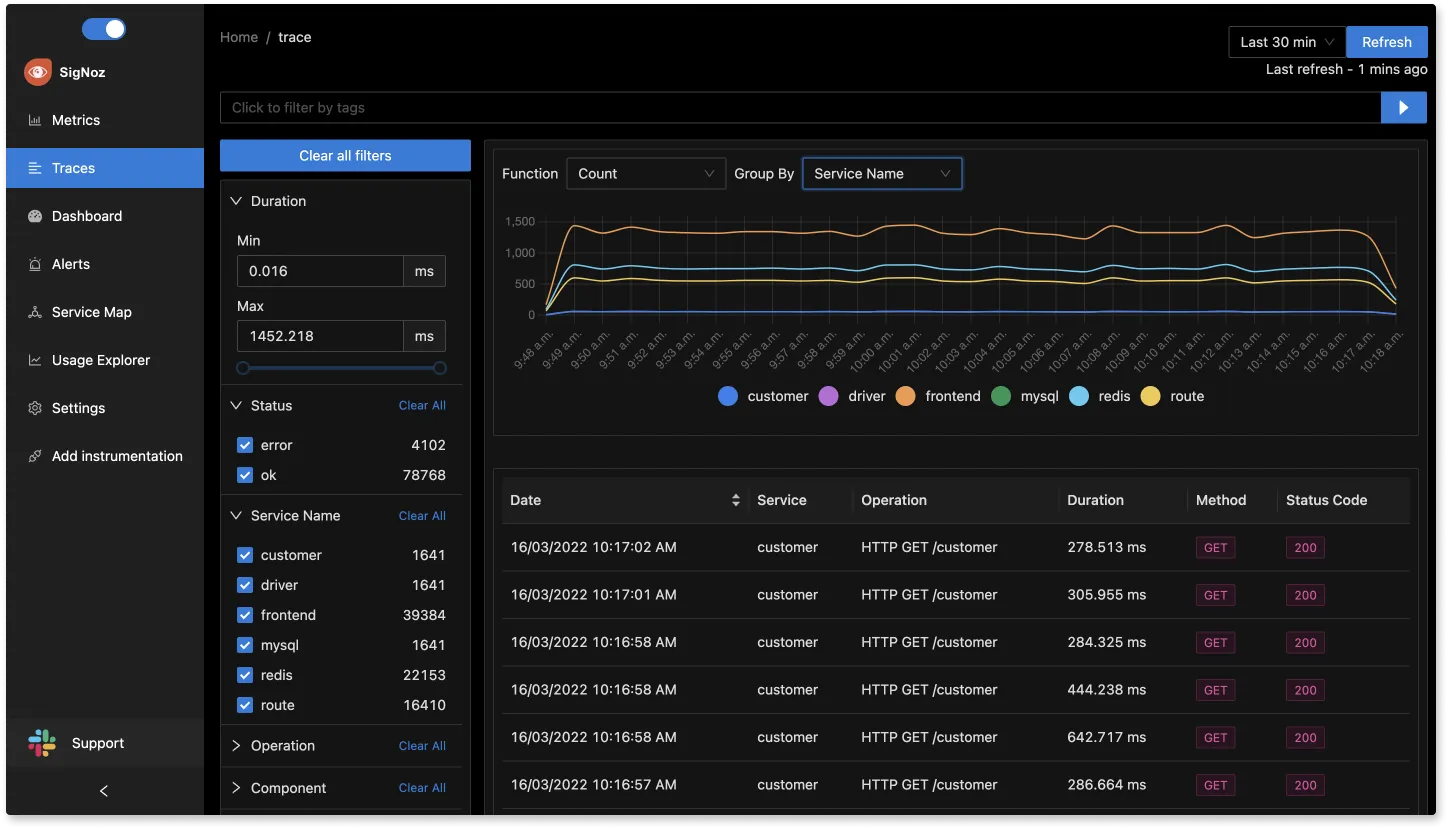Click the Home breadcrumb link
1448x829 pixels.
point(238,37)
